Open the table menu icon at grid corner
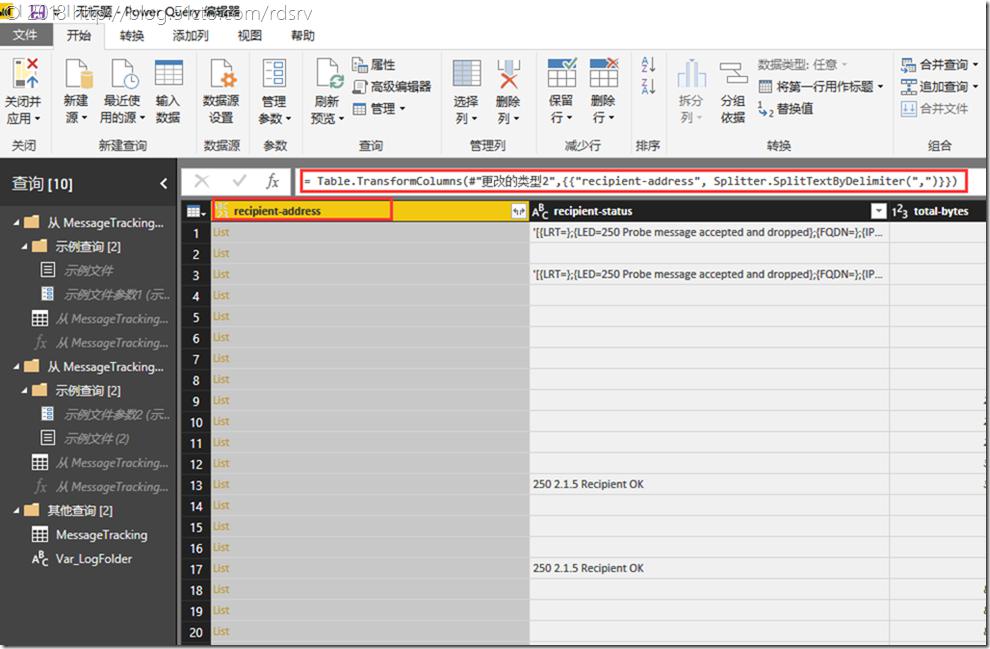 [196, 211]
